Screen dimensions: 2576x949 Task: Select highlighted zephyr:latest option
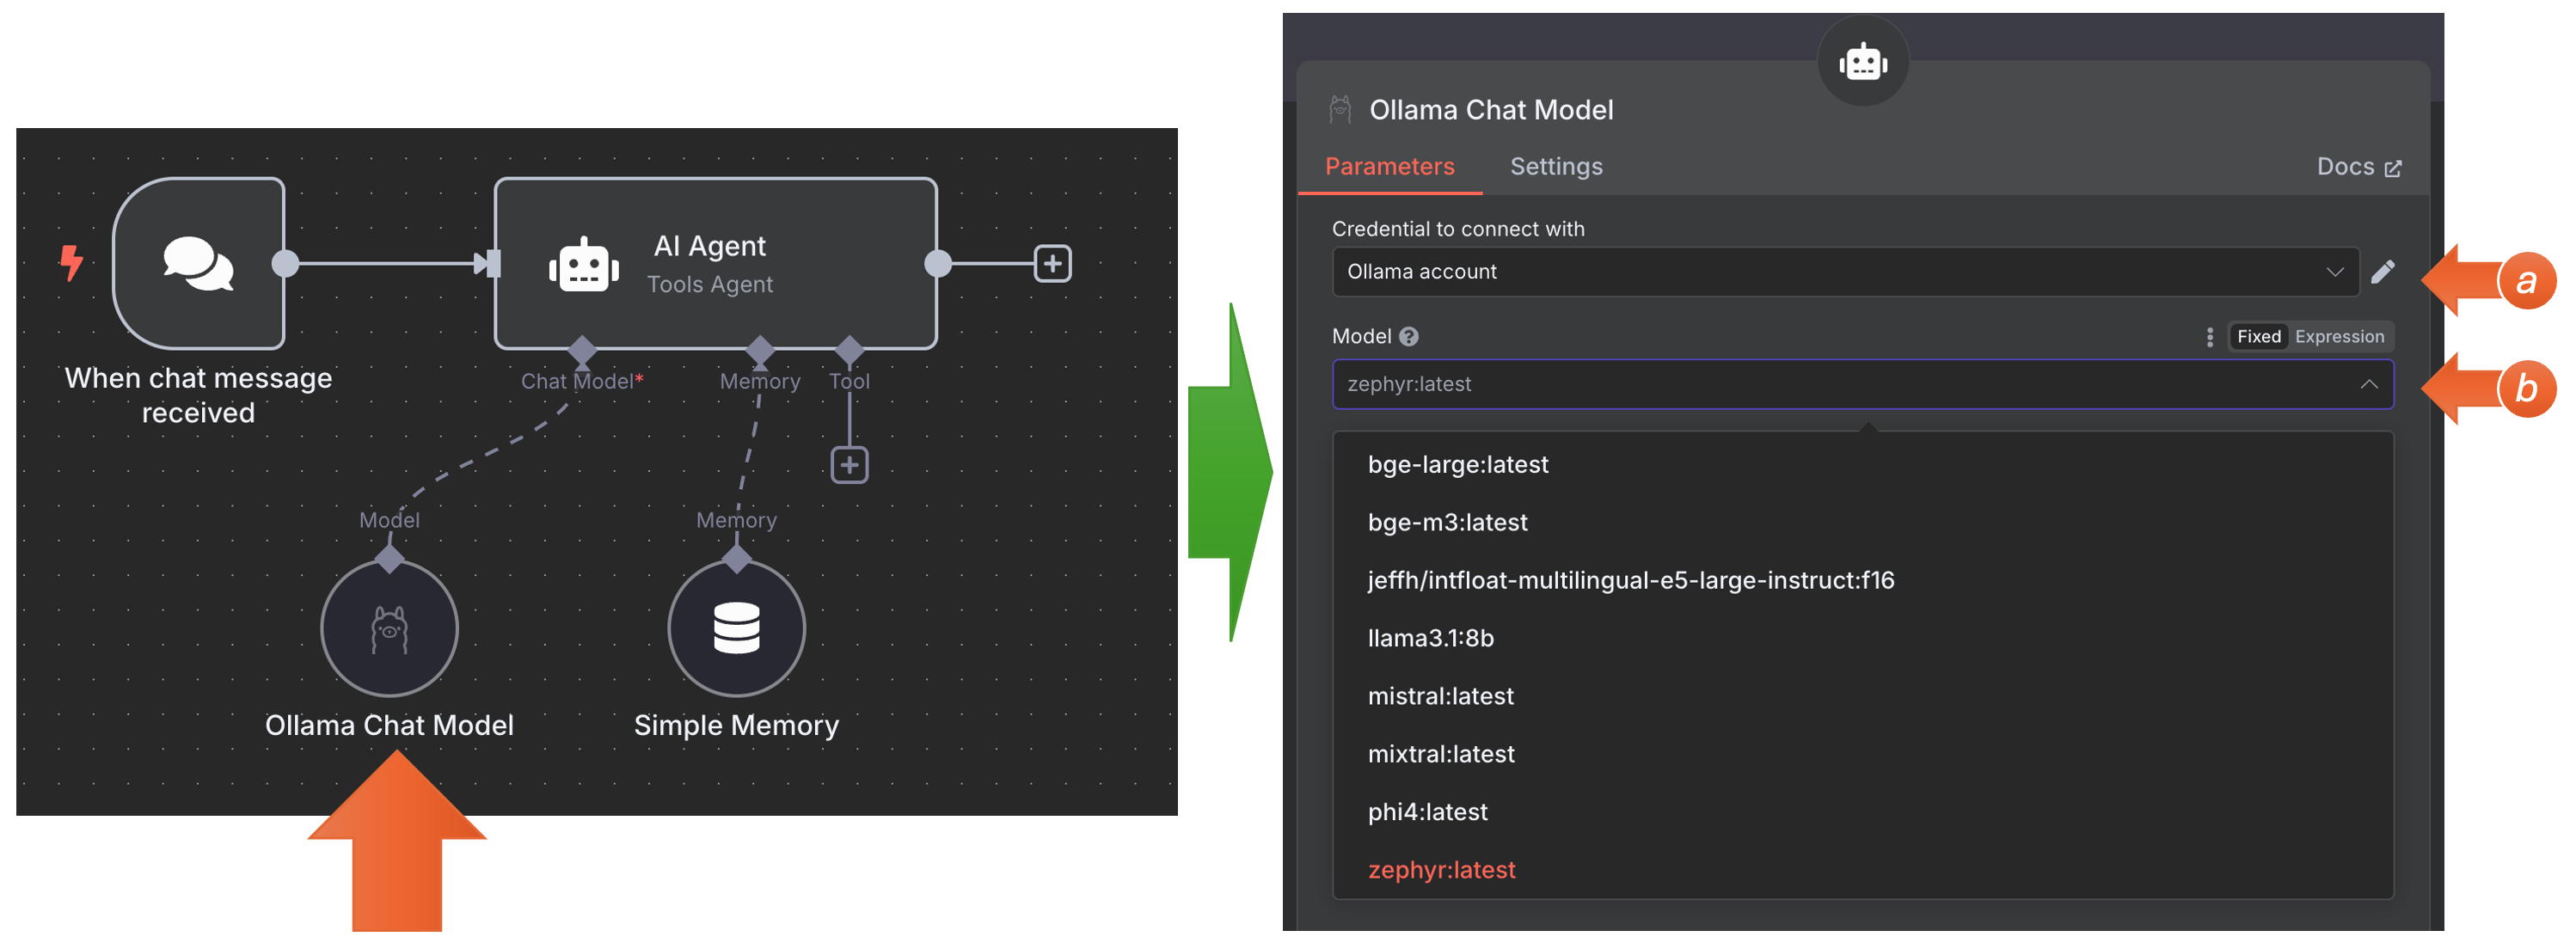(1862, 870)
